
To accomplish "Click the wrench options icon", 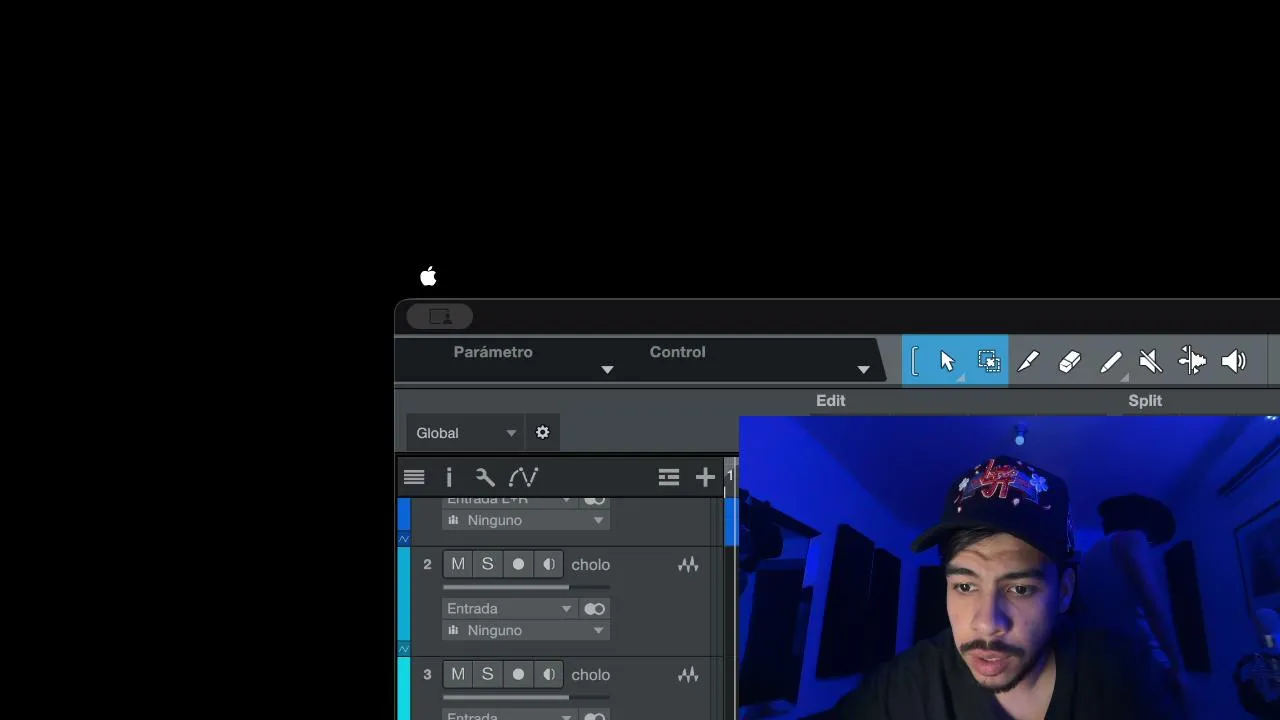I will [x=485, y=477].
